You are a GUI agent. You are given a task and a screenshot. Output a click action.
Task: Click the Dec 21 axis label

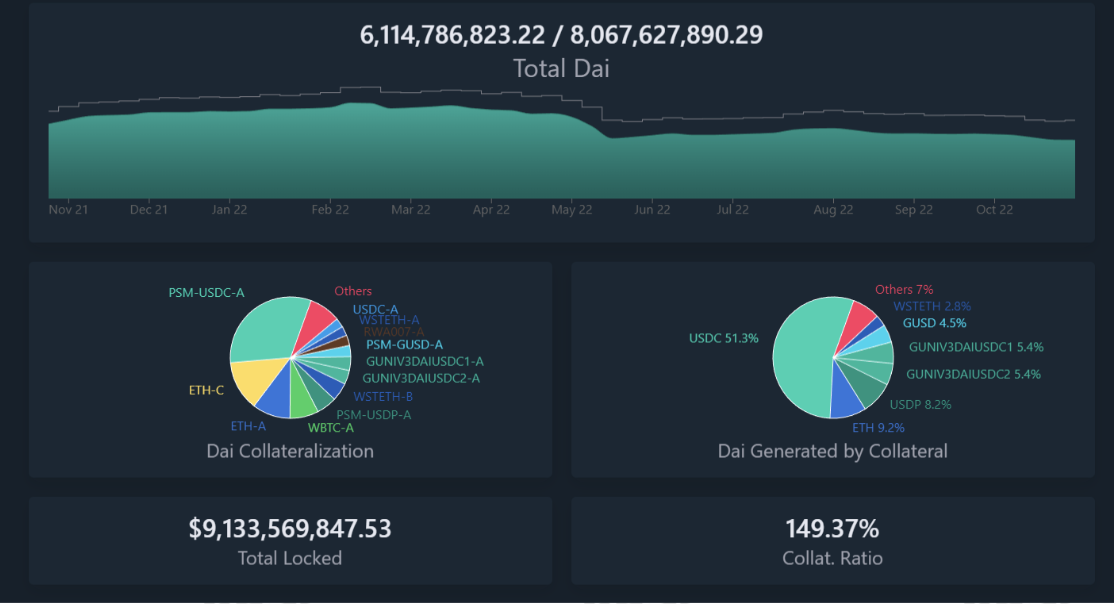pos(148,210)
